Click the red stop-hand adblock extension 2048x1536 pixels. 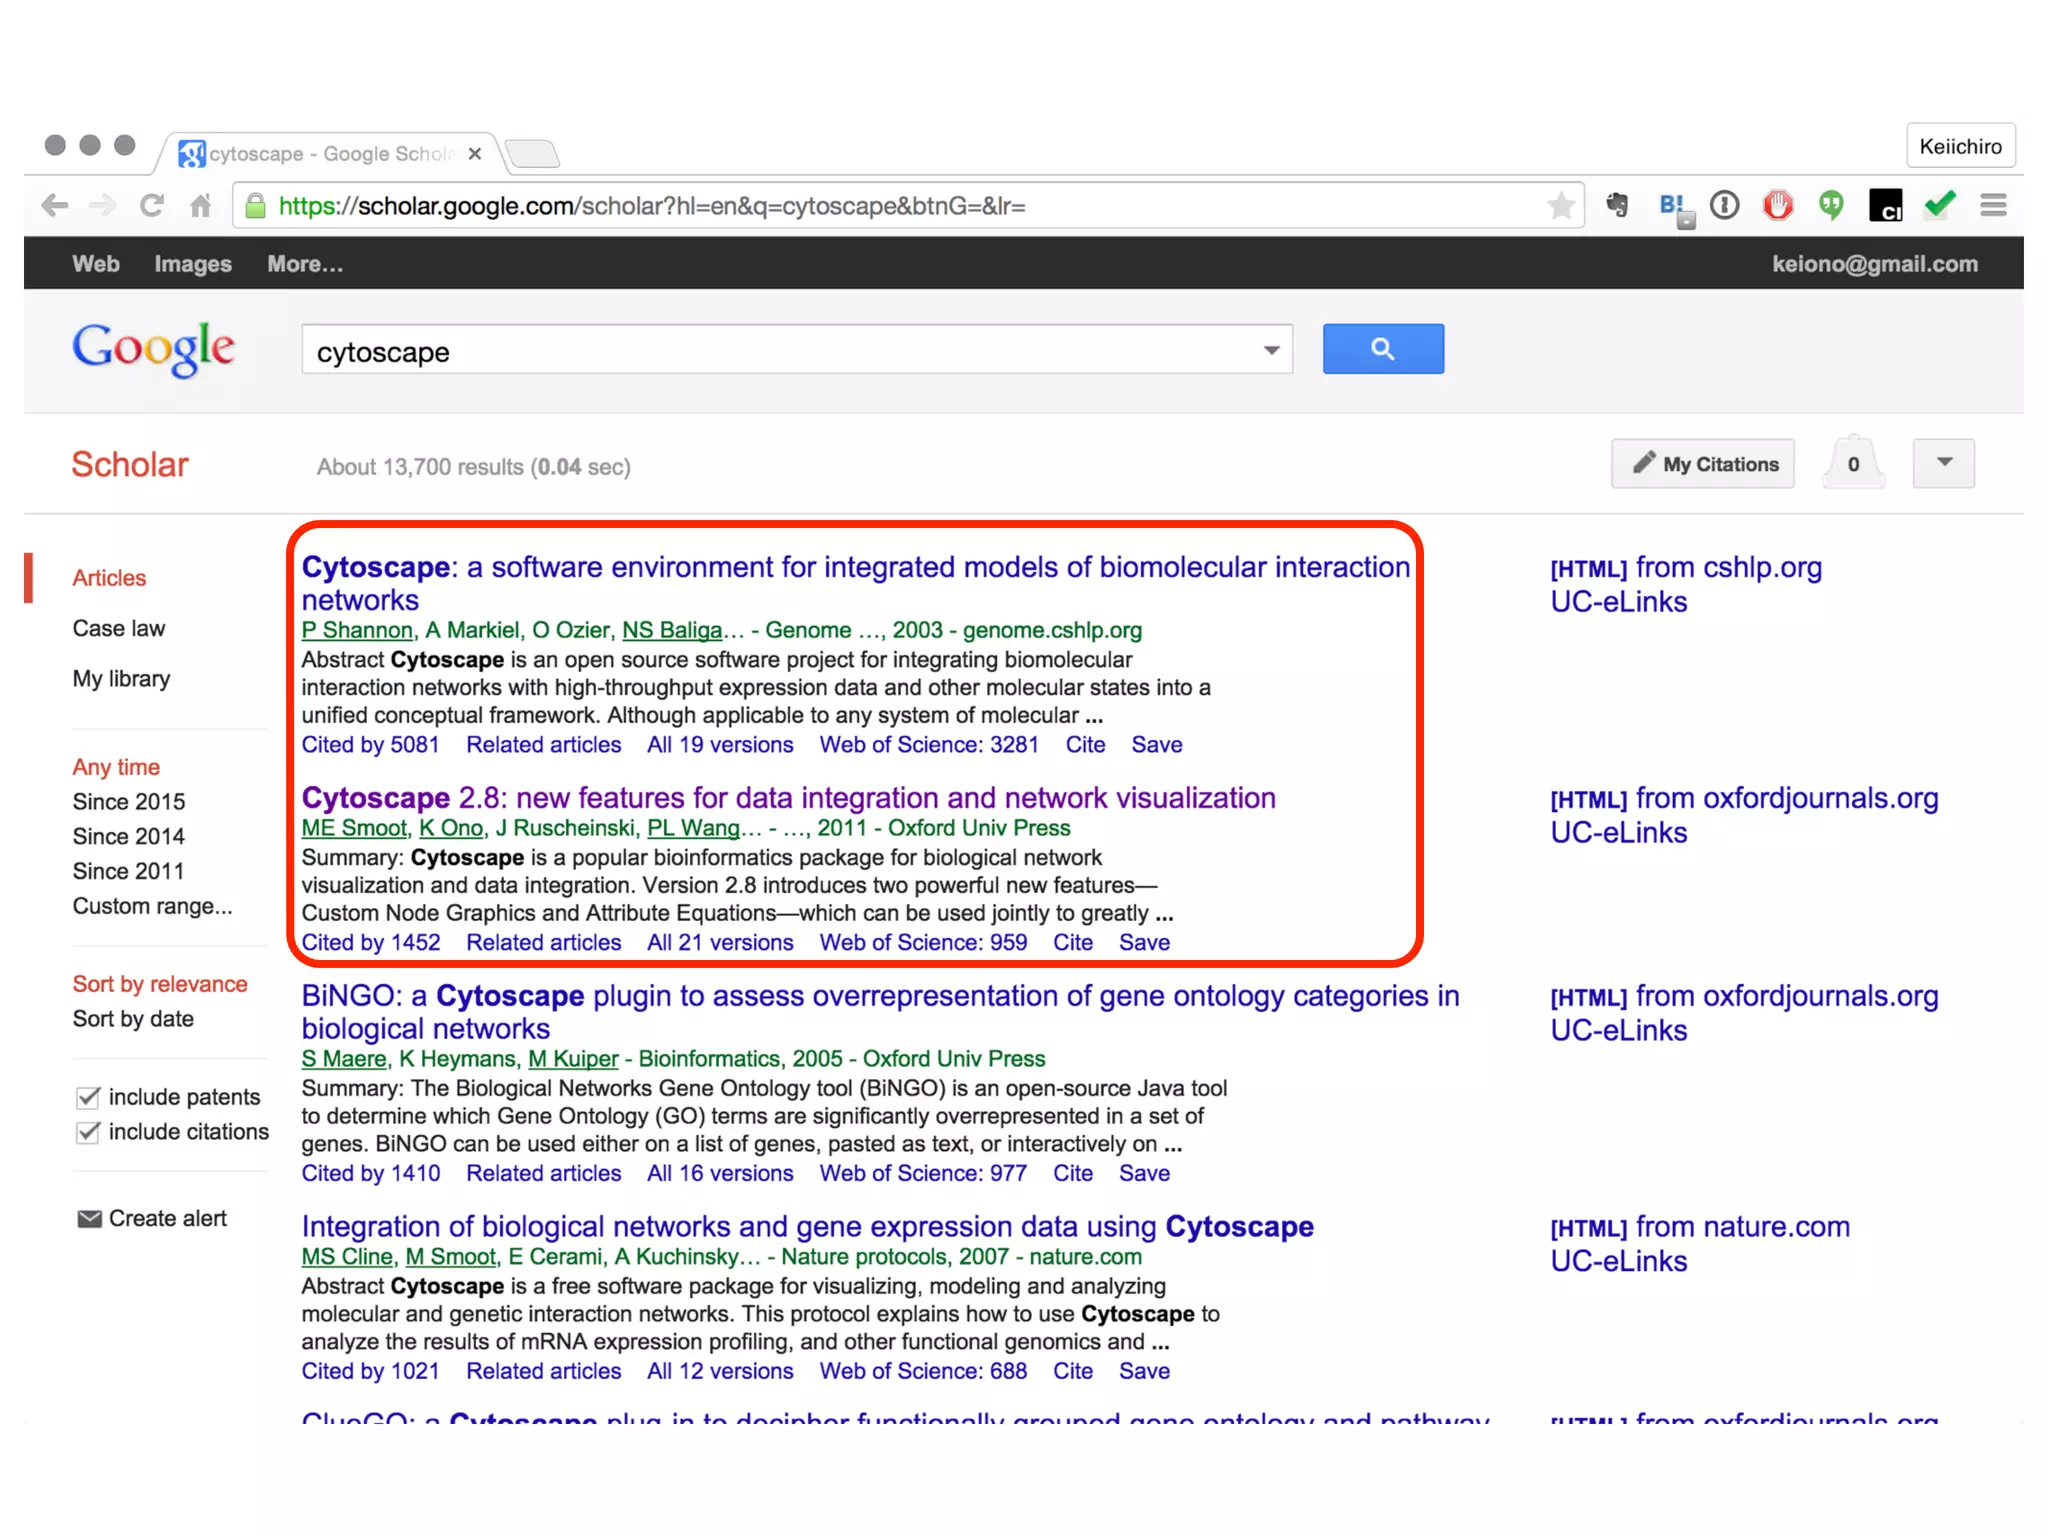[1778, 206]
